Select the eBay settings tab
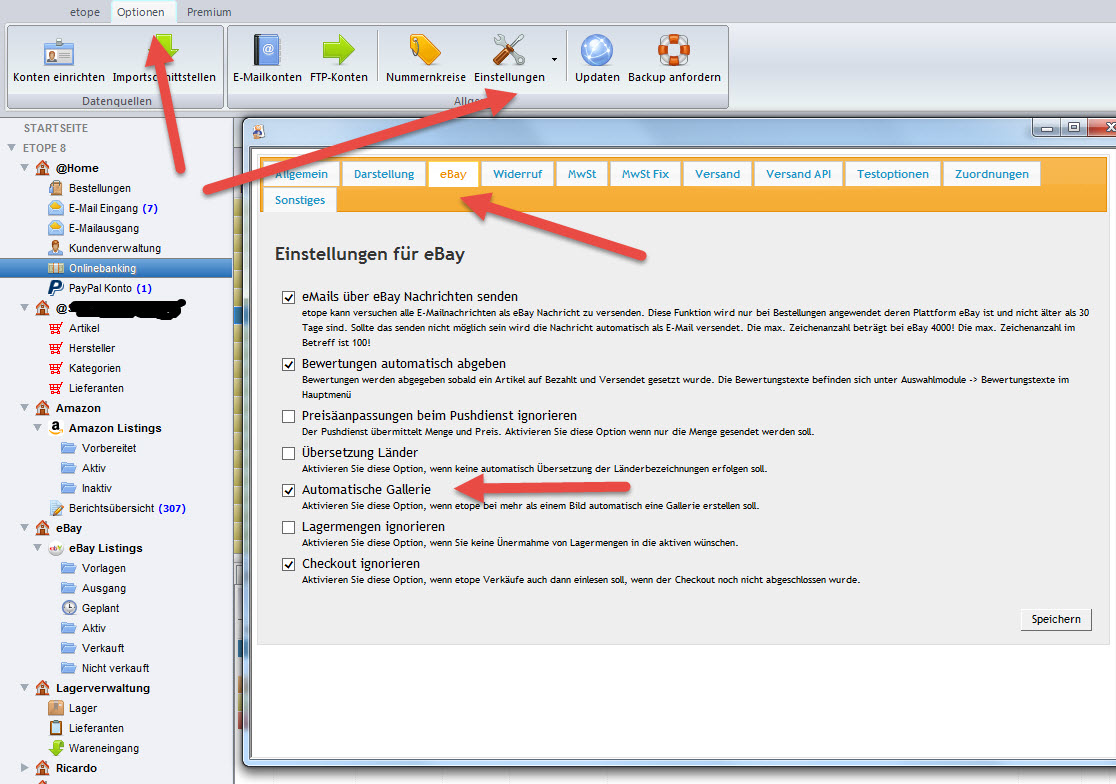The image size is (1116, 784). 453,174
